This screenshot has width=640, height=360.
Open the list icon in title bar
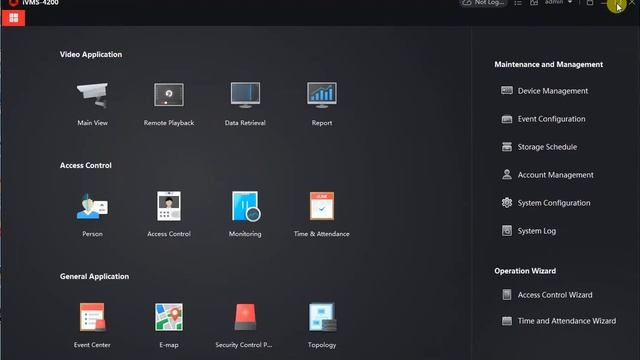[518, 3]
